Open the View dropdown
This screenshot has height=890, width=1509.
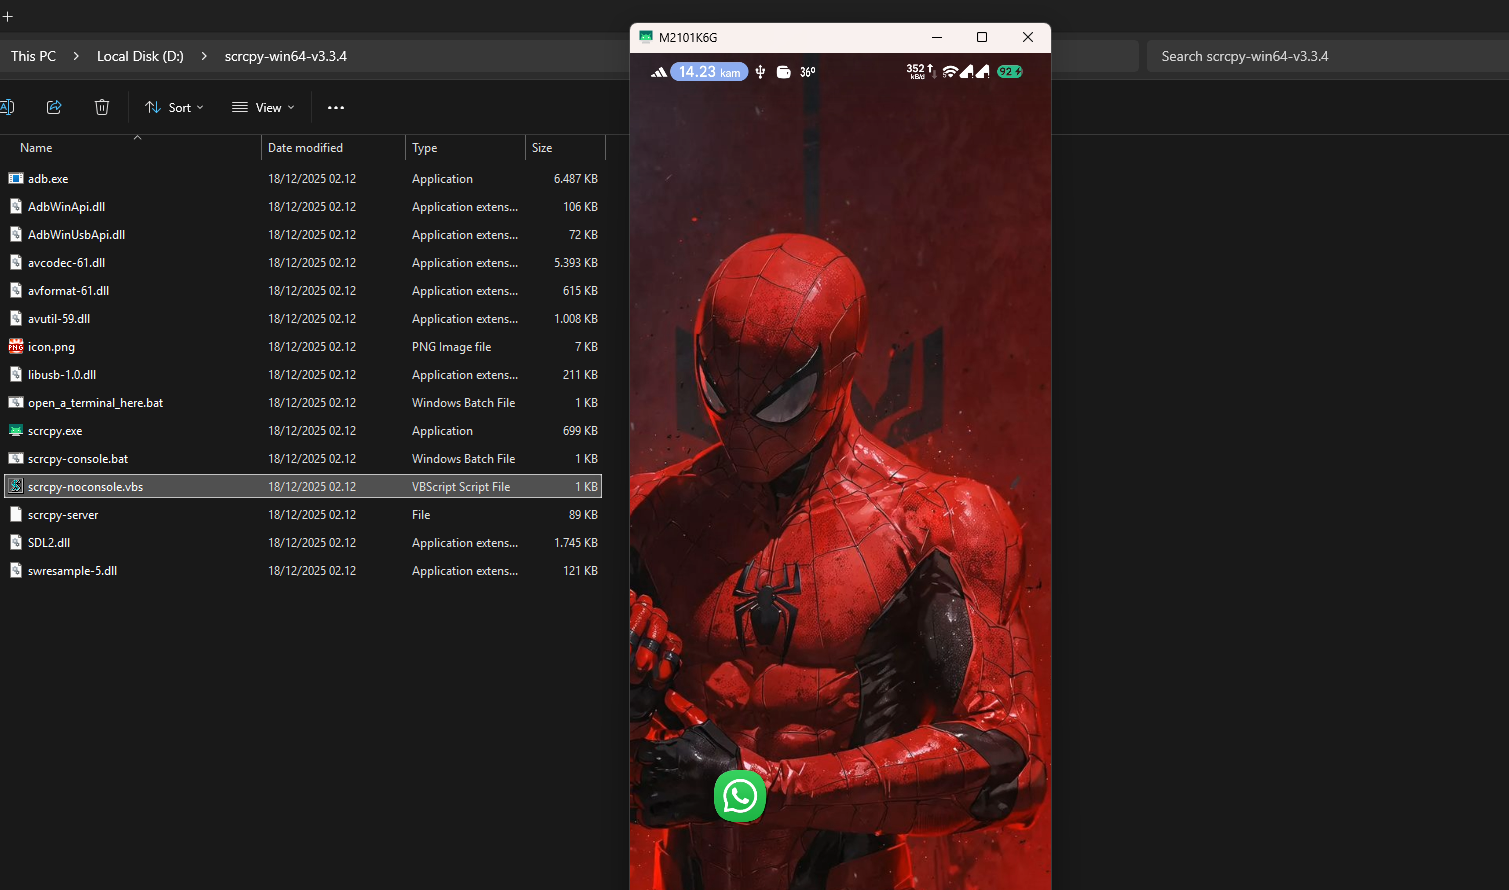[x=263, y=107]
